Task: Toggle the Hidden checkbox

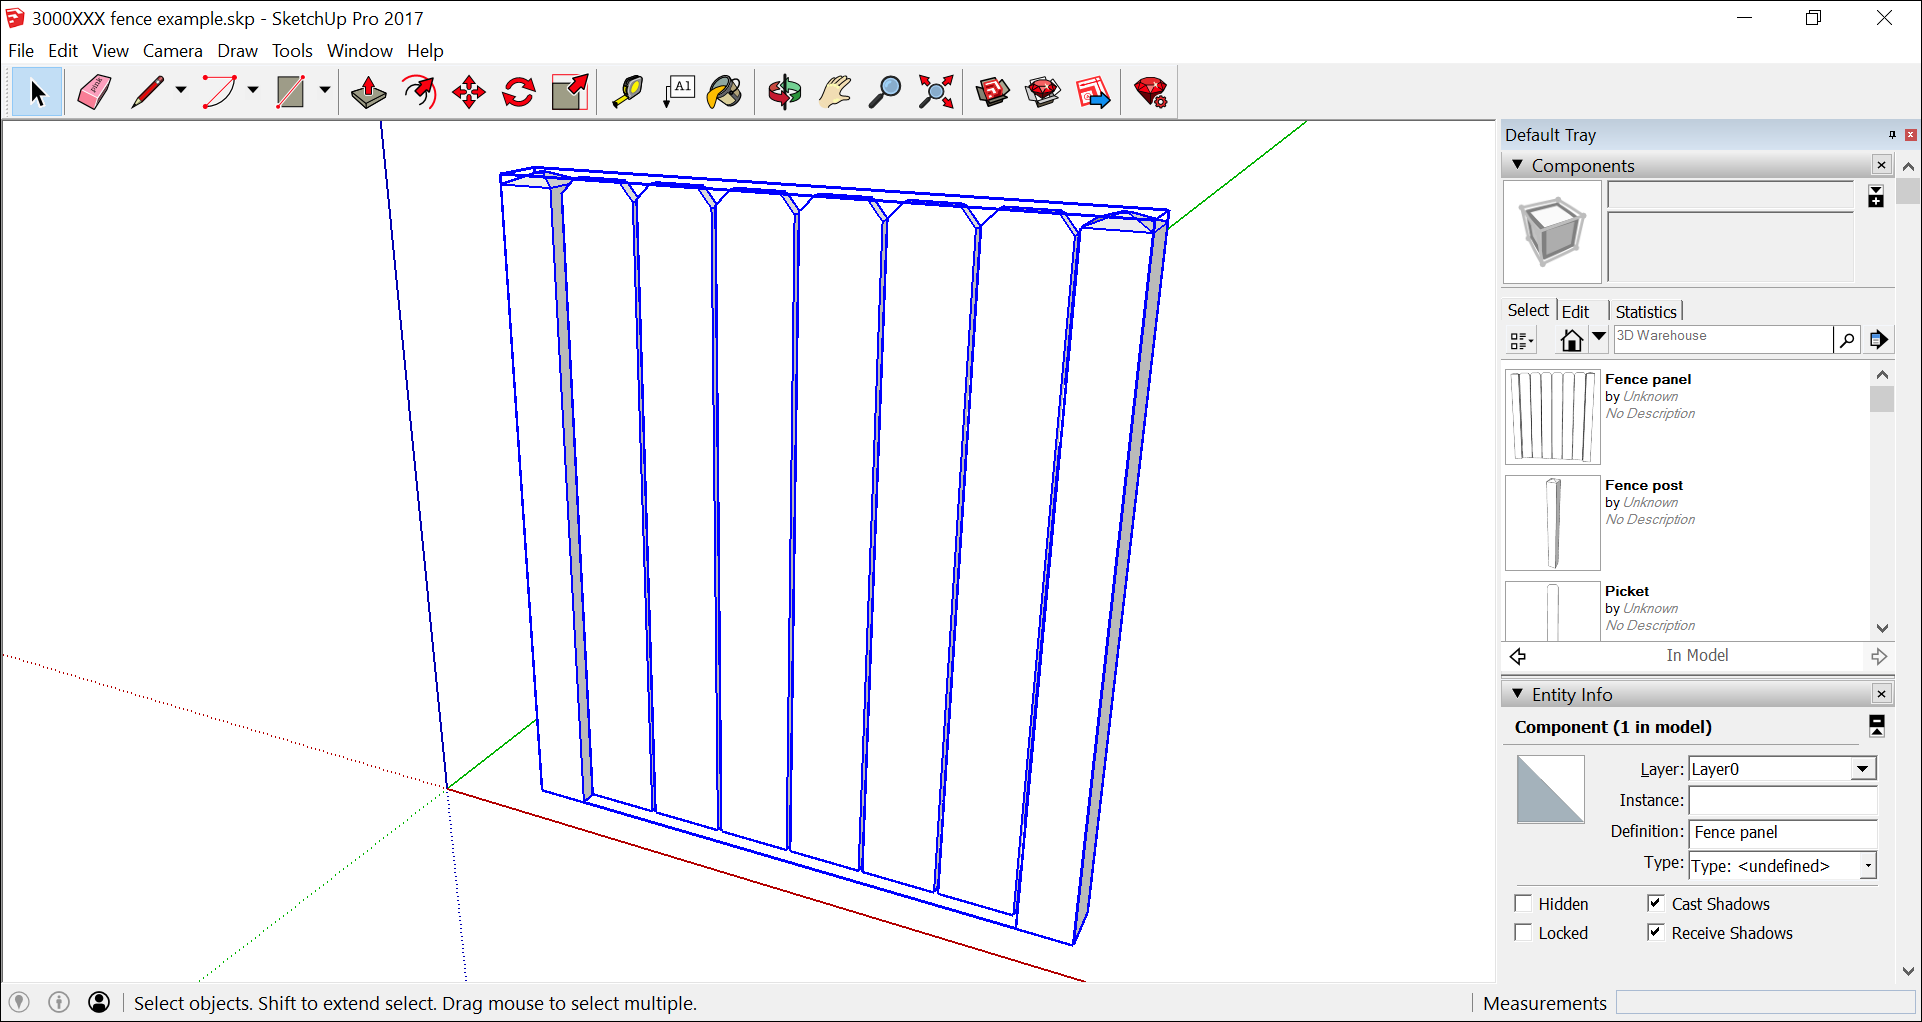Action: point(1523,904)
